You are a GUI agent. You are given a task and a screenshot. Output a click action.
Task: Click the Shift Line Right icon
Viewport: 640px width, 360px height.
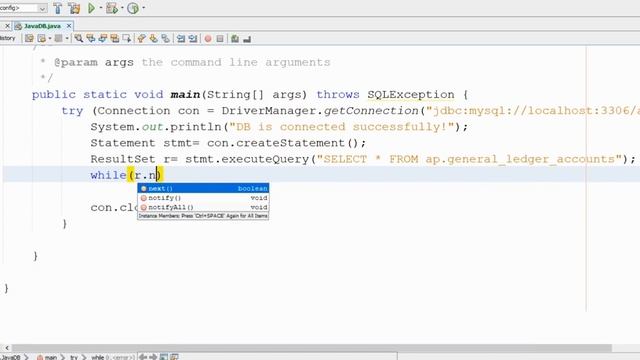click(x=193, y=39)
